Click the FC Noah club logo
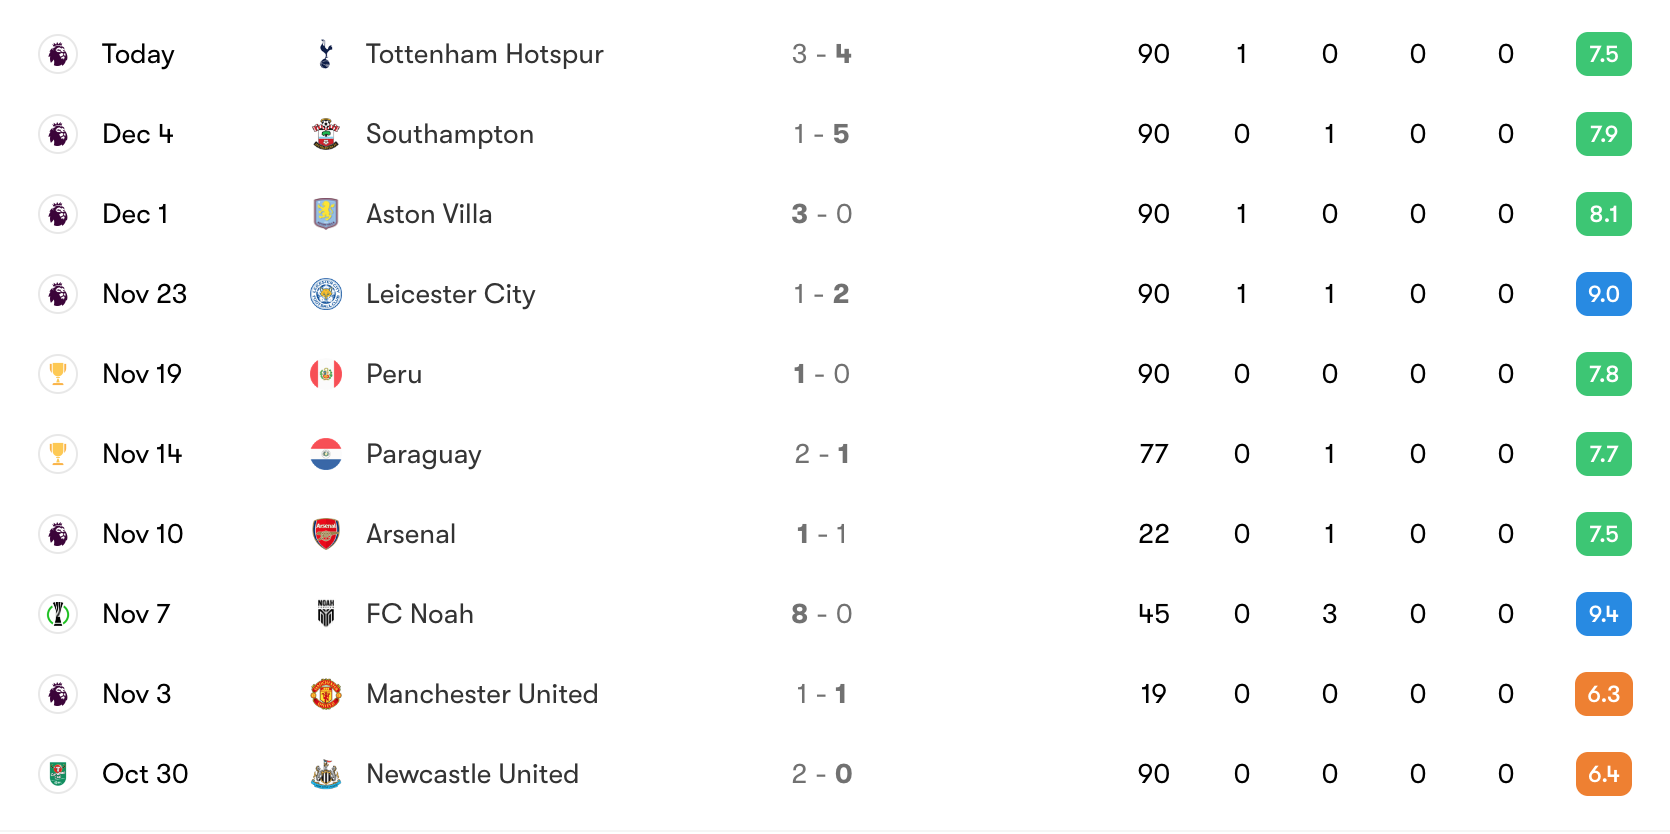 click(x=325, y=614)
